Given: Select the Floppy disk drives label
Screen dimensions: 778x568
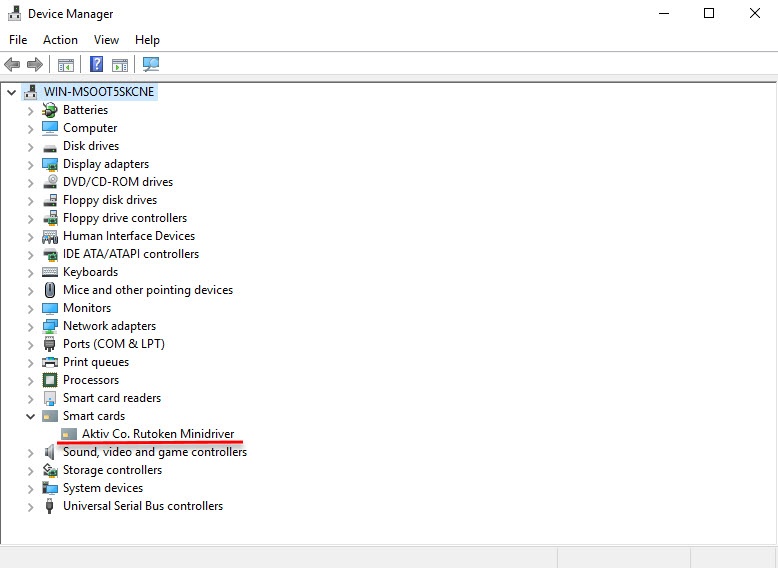Looking at the screenshot, I should click(110, 200).
